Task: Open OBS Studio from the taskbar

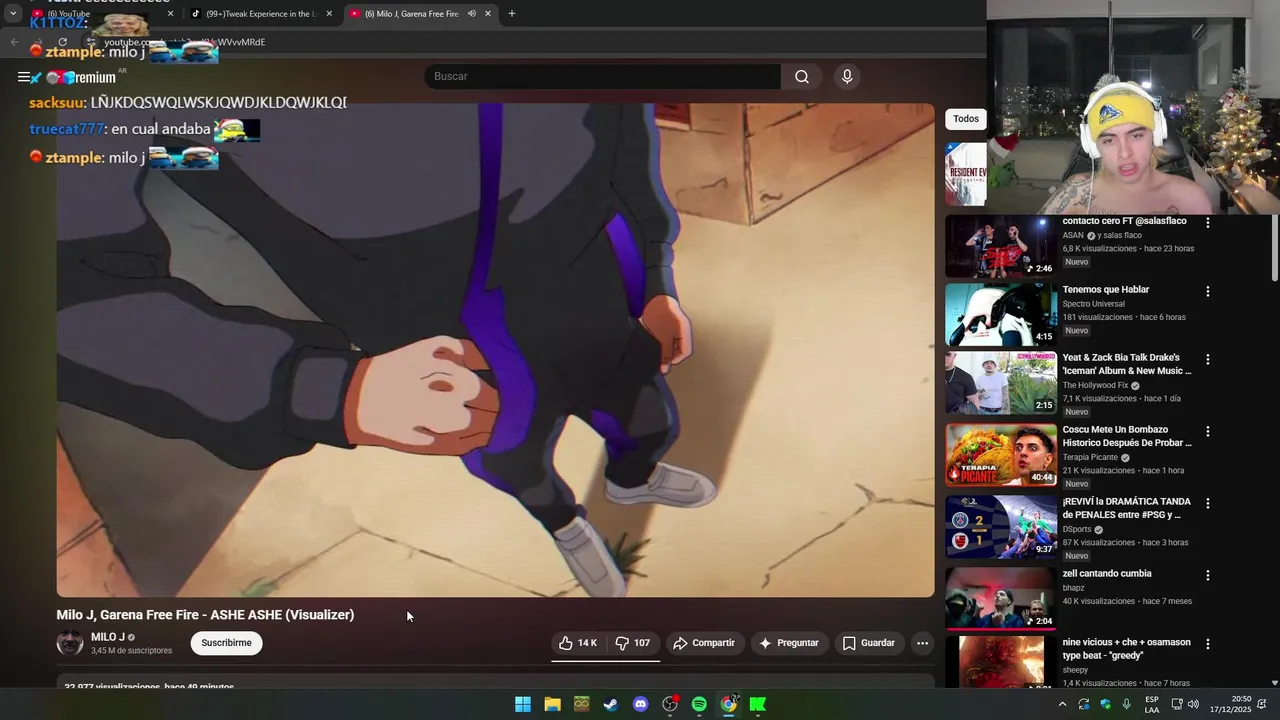Action: pos(670,704)
